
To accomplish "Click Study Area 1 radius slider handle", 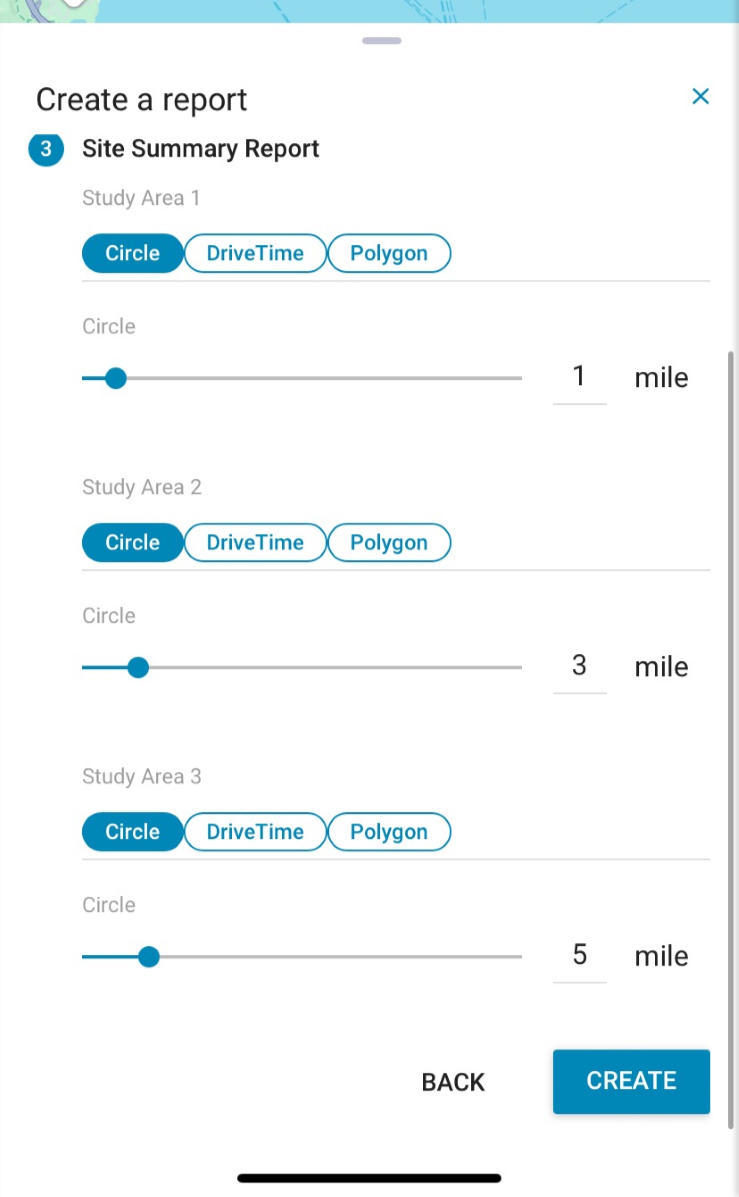I will click(x=116, y=378).
